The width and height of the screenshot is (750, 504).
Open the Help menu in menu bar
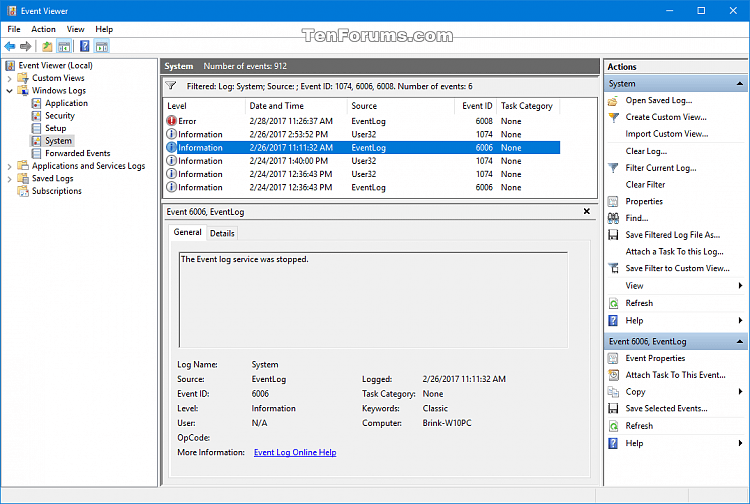[x=104, y=29]
